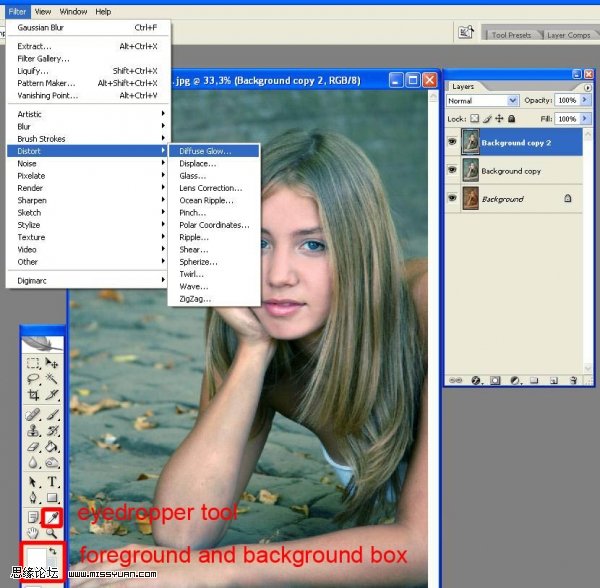Select the Path Selection tool
Screen dimensions: 600x588
coord(33,481)
